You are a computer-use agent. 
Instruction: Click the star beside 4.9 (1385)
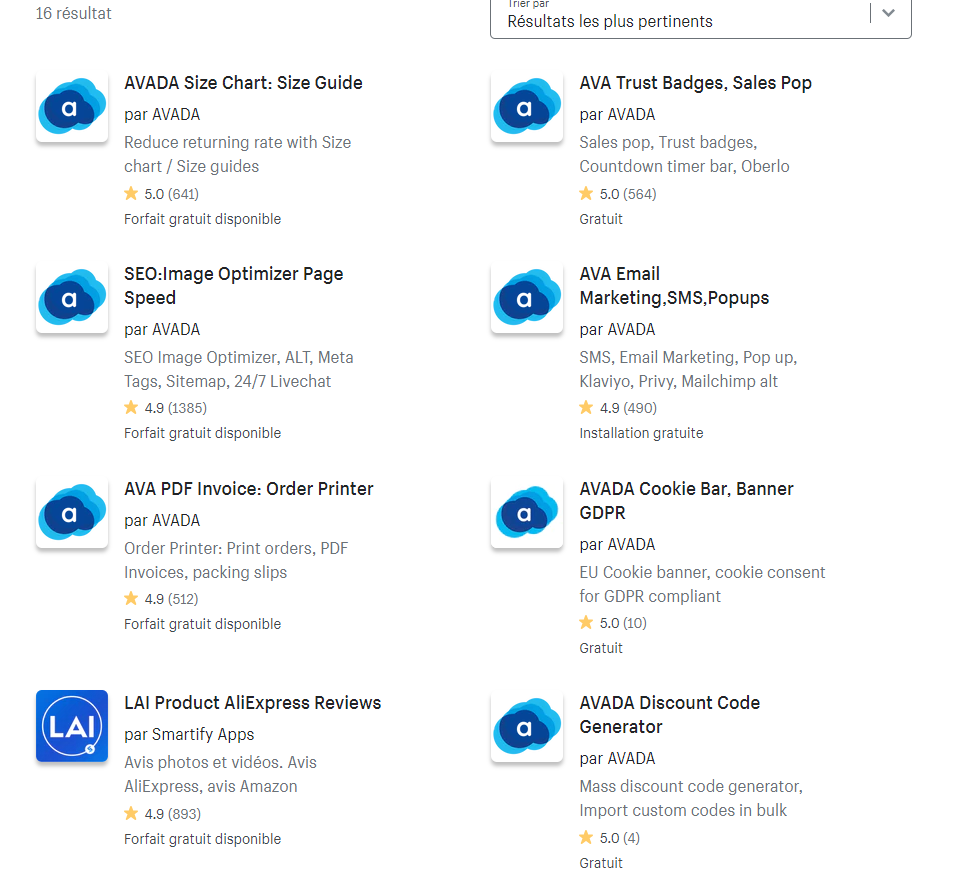[x=131, y=407]
